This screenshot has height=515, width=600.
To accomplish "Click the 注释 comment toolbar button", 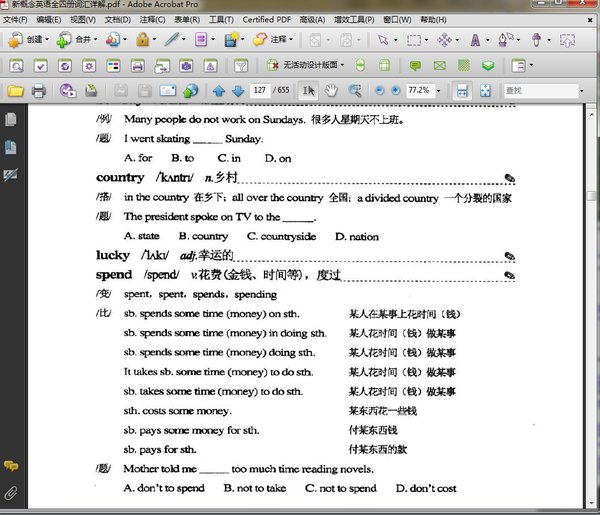I will point(273,39).
